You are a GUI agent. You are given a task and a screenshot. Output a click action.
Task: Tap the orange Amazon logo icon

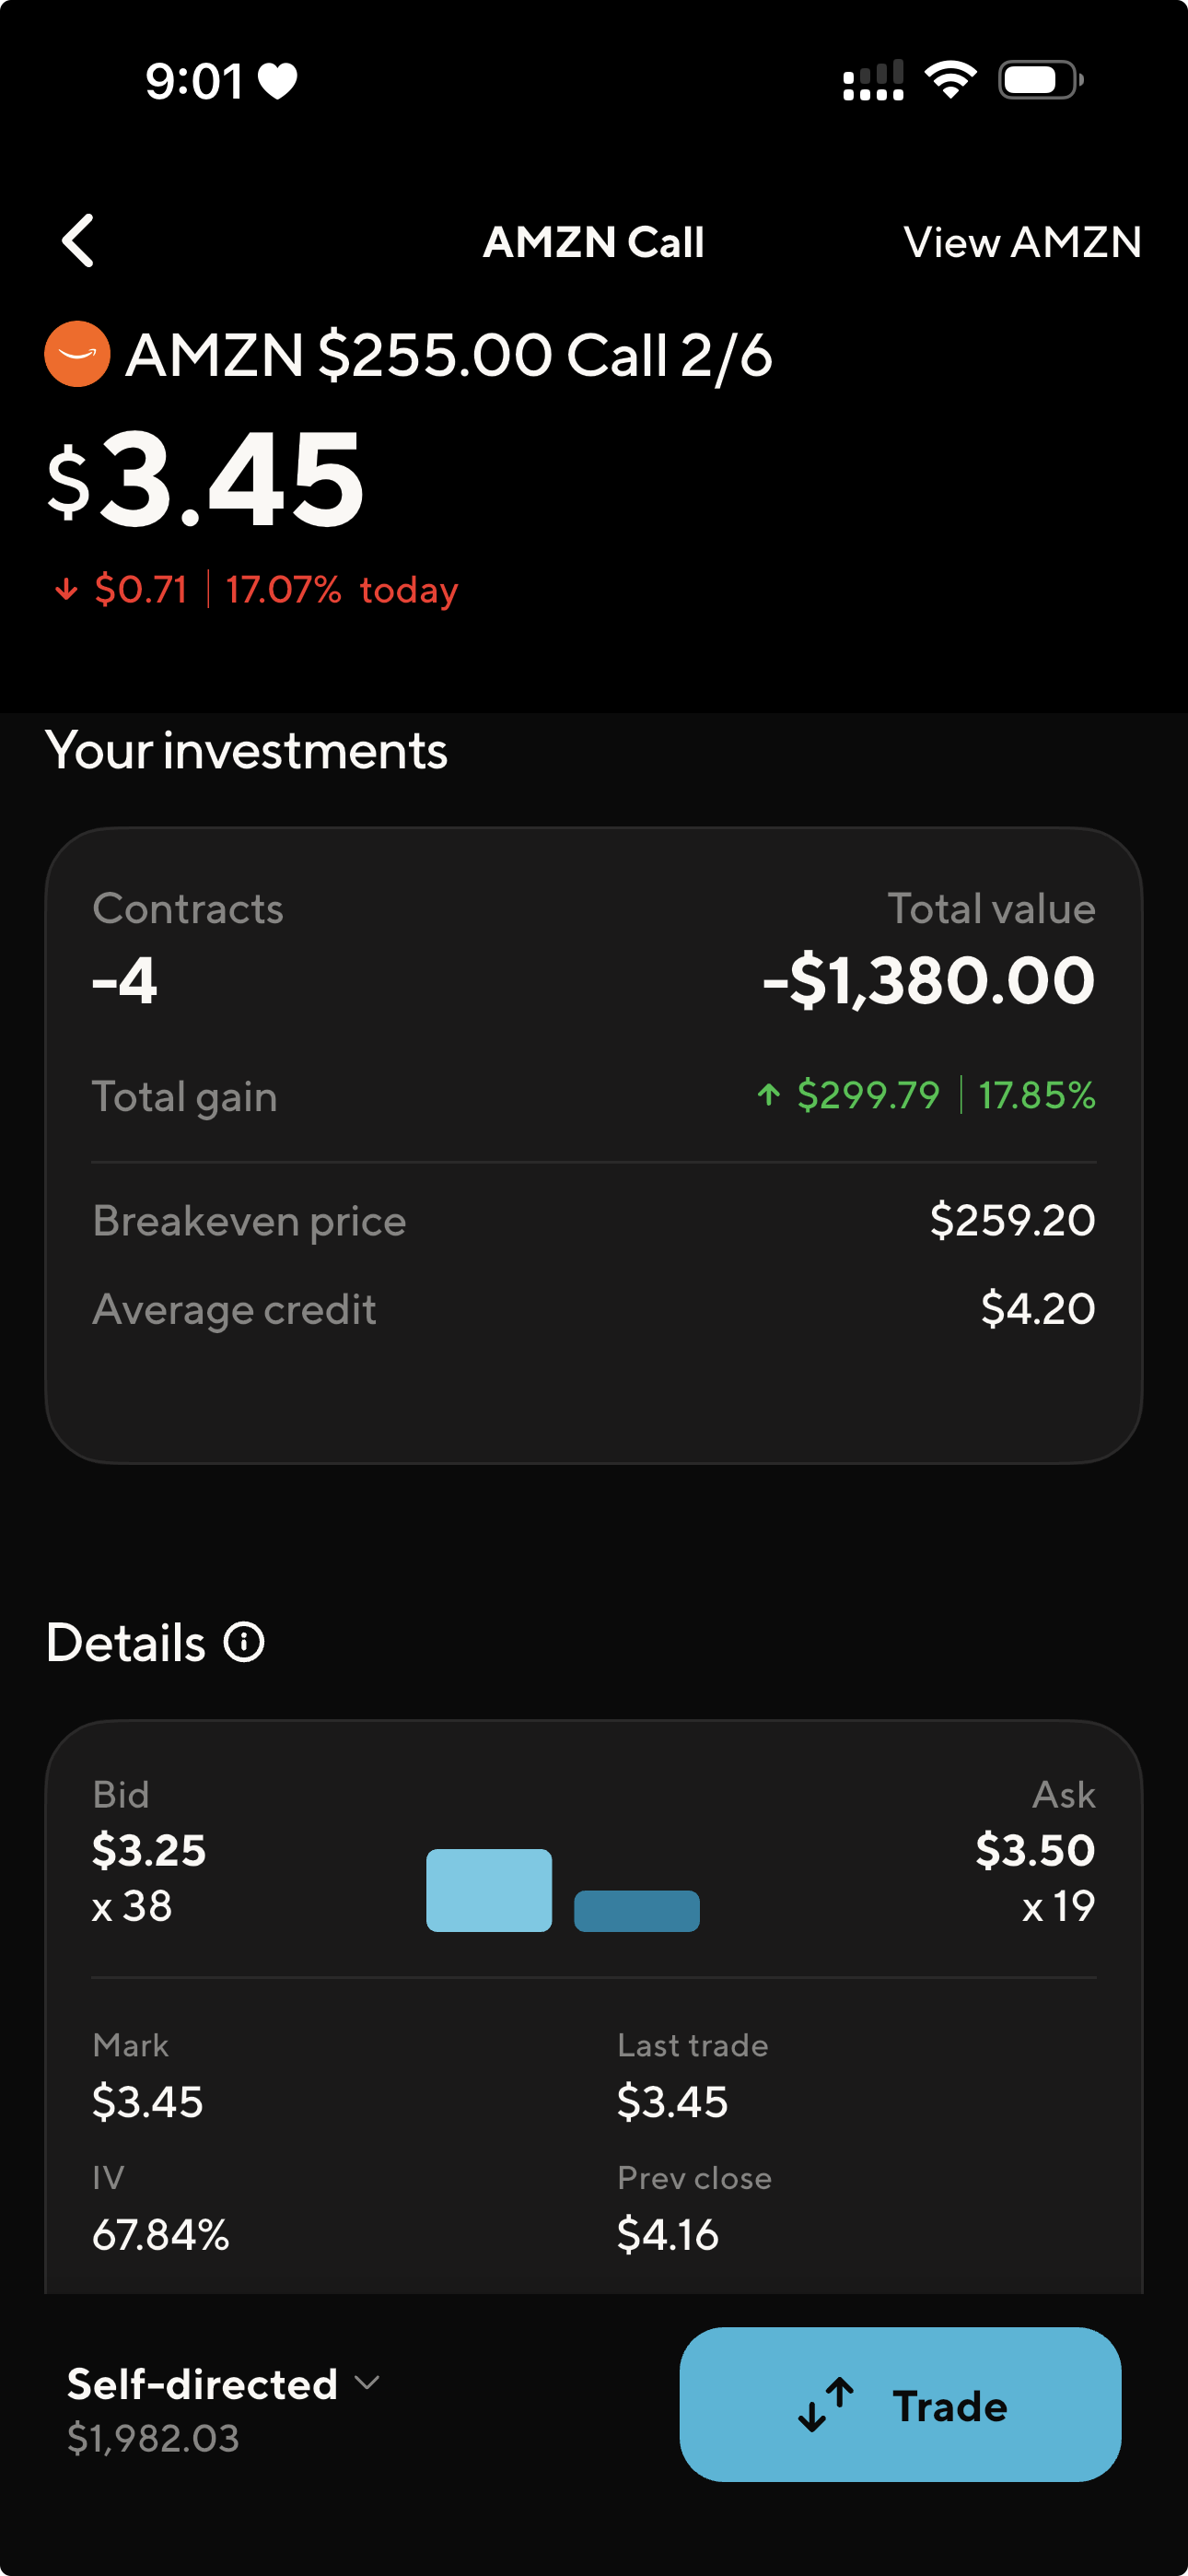point(77,354)
